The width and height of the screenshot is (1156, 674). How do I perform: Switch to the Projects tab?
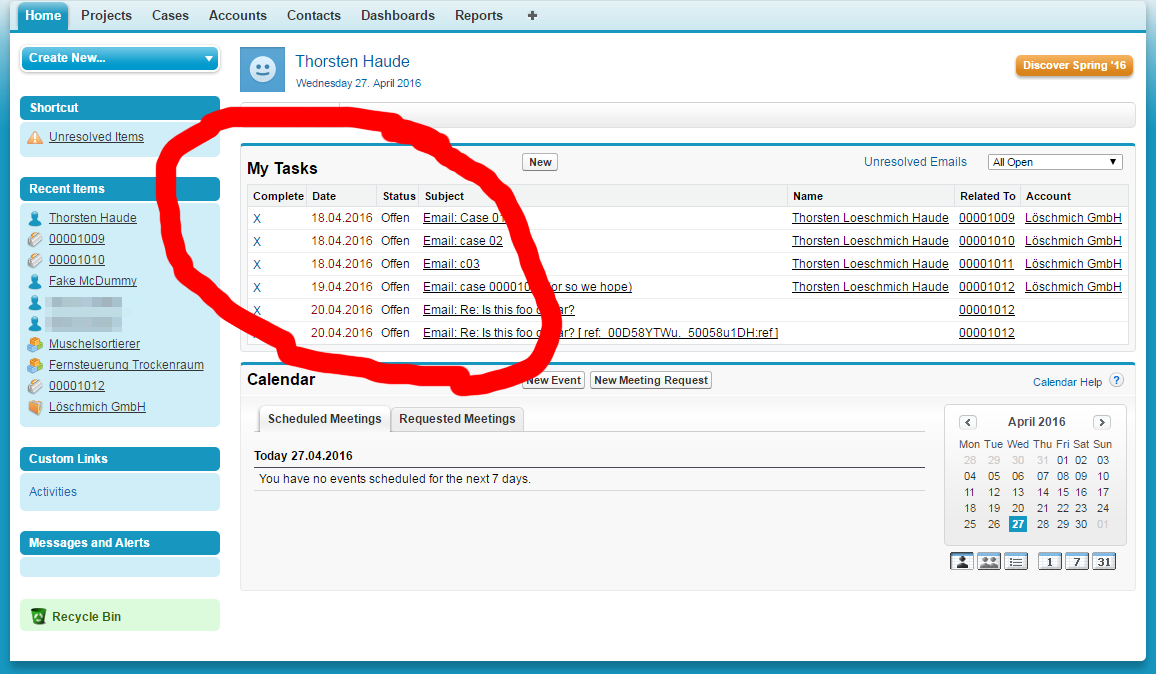tap(106, 15)
